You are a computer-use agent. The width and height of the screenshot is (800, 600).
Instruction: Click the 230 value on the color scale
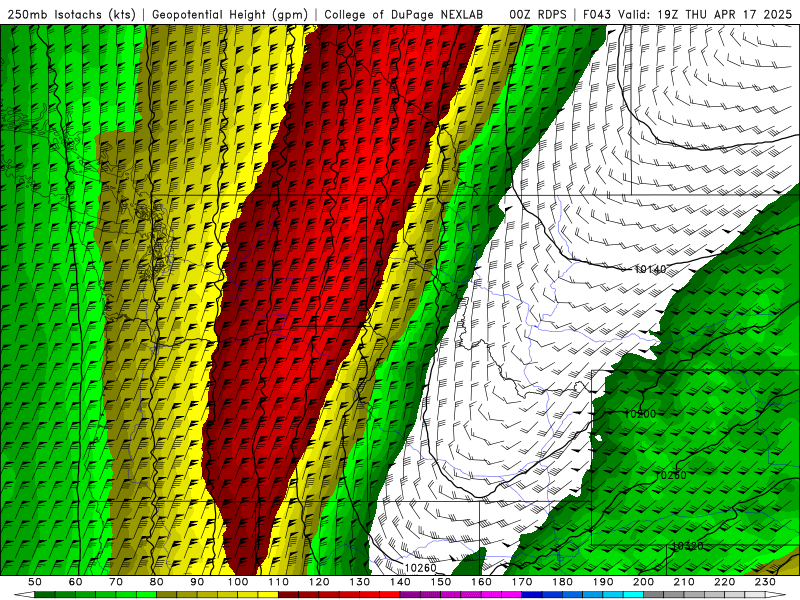point(765,582)
